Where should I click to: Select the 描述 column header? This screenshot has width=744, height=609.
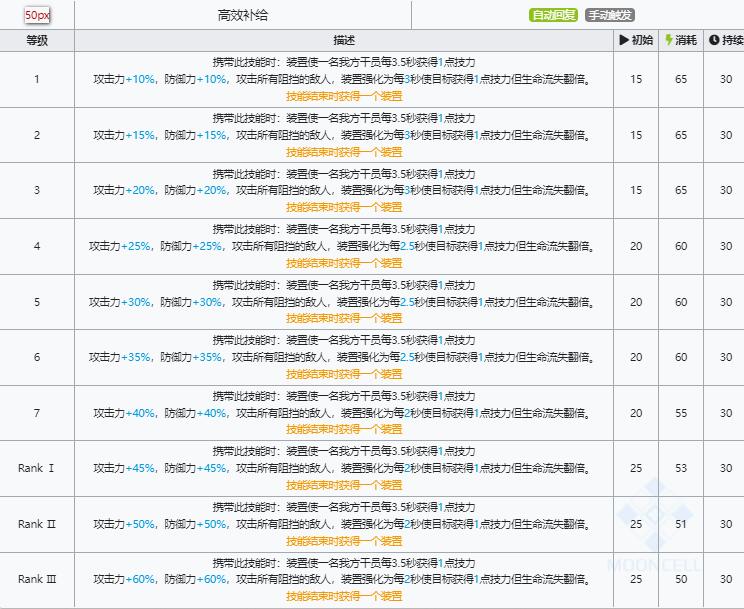click(344, 40)
